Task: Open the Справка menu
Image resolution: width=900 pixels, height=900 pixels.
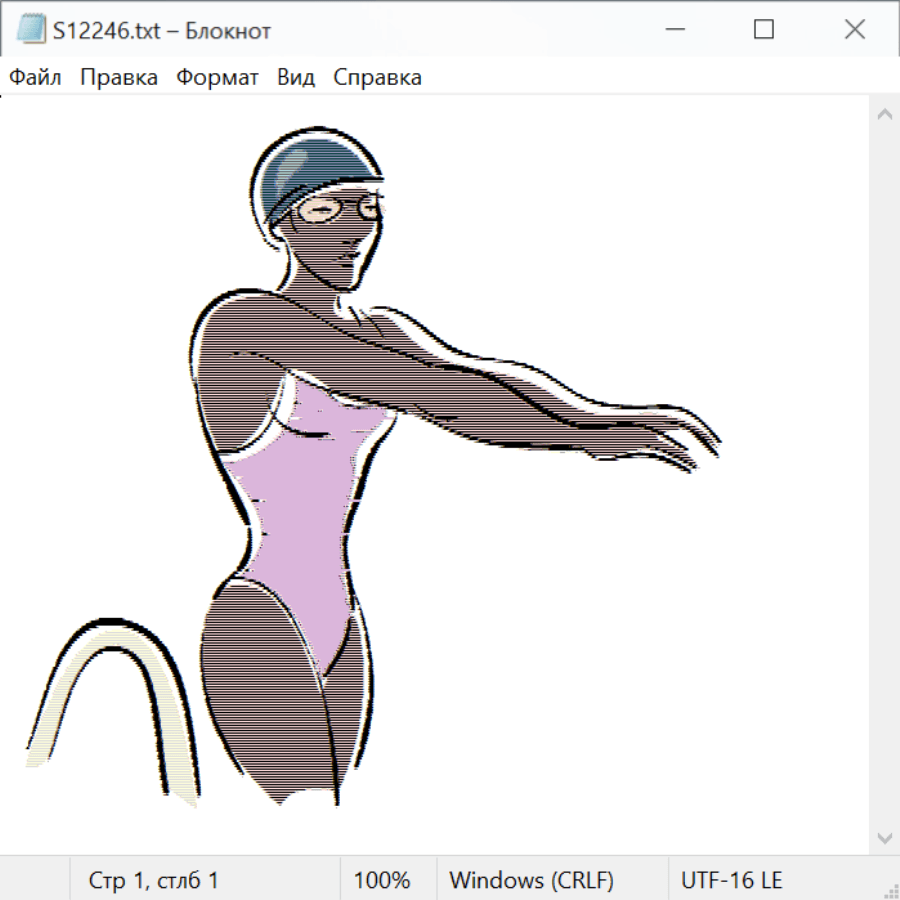Action: tap(377, 78)
